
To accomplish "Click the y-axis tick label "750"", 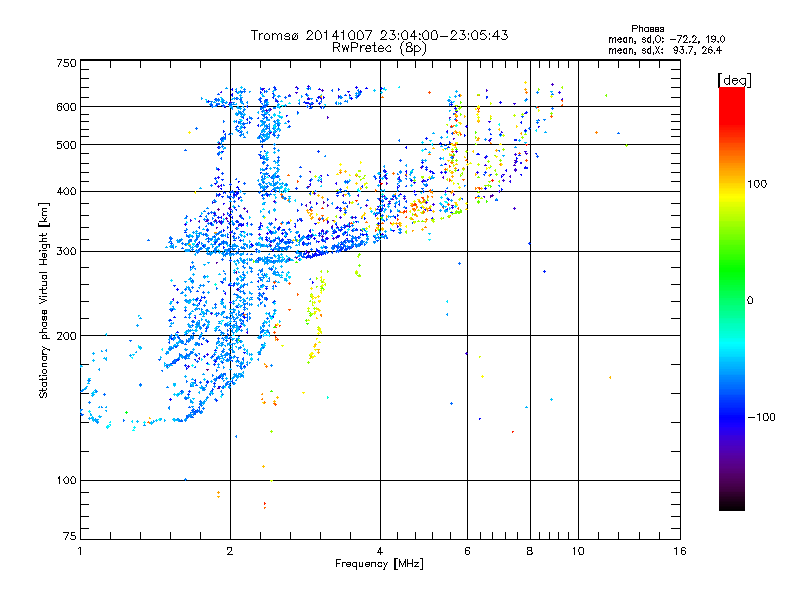I will 66,63.
